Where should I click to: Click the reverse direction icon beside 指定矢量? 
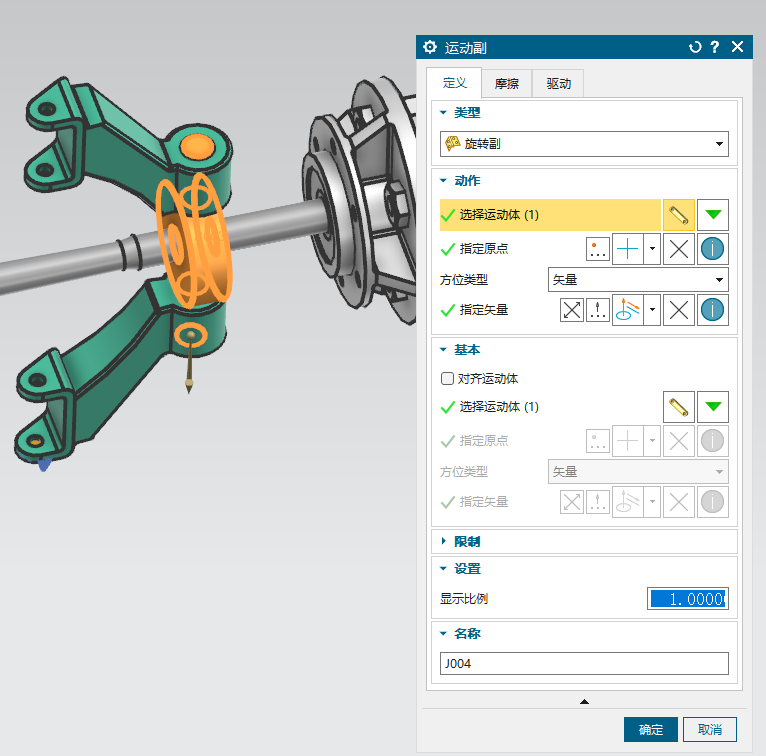pyautogui.click(x=572, y=310)
